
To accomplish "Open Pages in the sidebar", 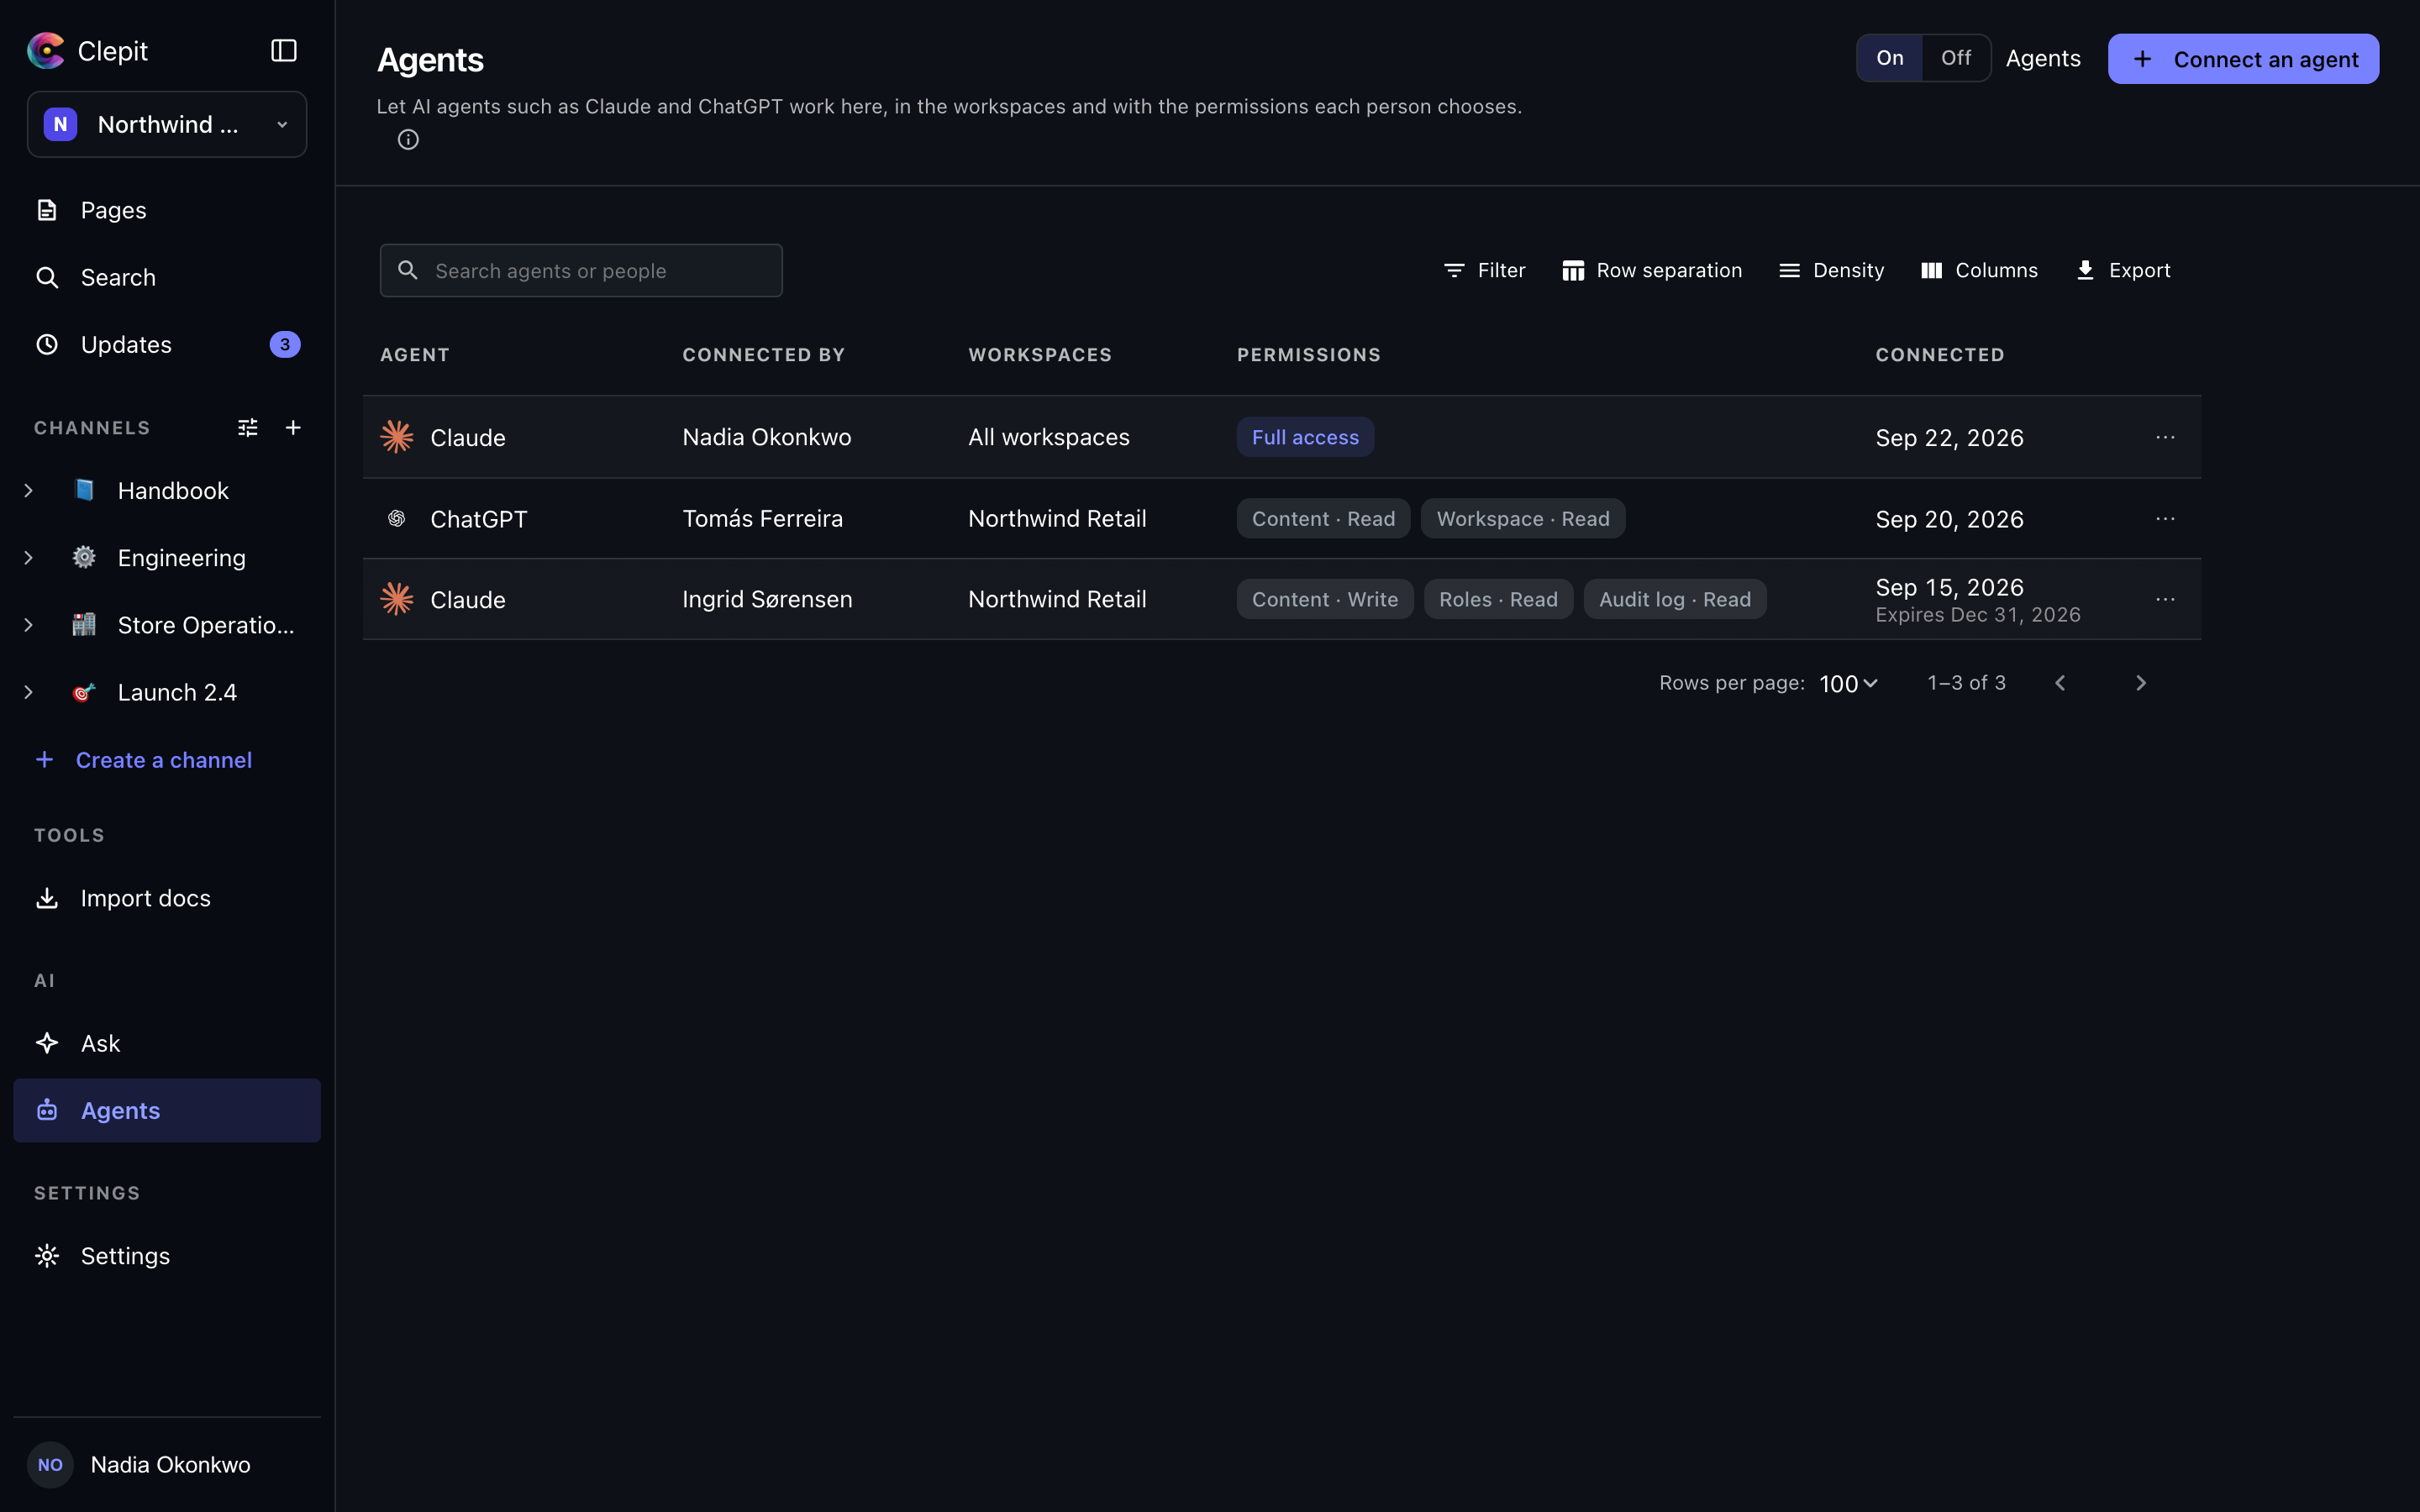I will 167,210.
